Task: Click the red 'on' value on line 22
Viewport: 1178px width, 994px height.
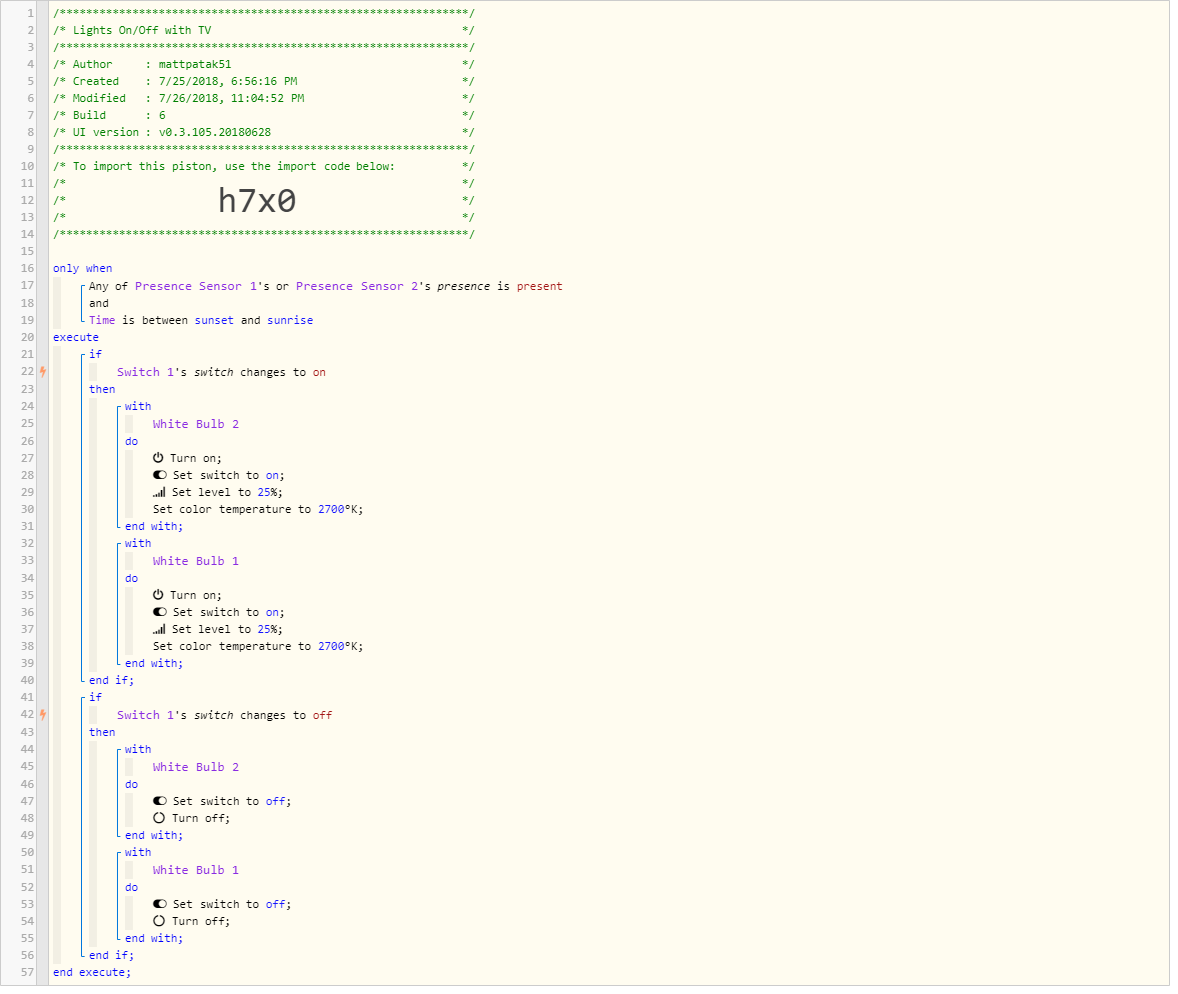Action: (319, 372)
